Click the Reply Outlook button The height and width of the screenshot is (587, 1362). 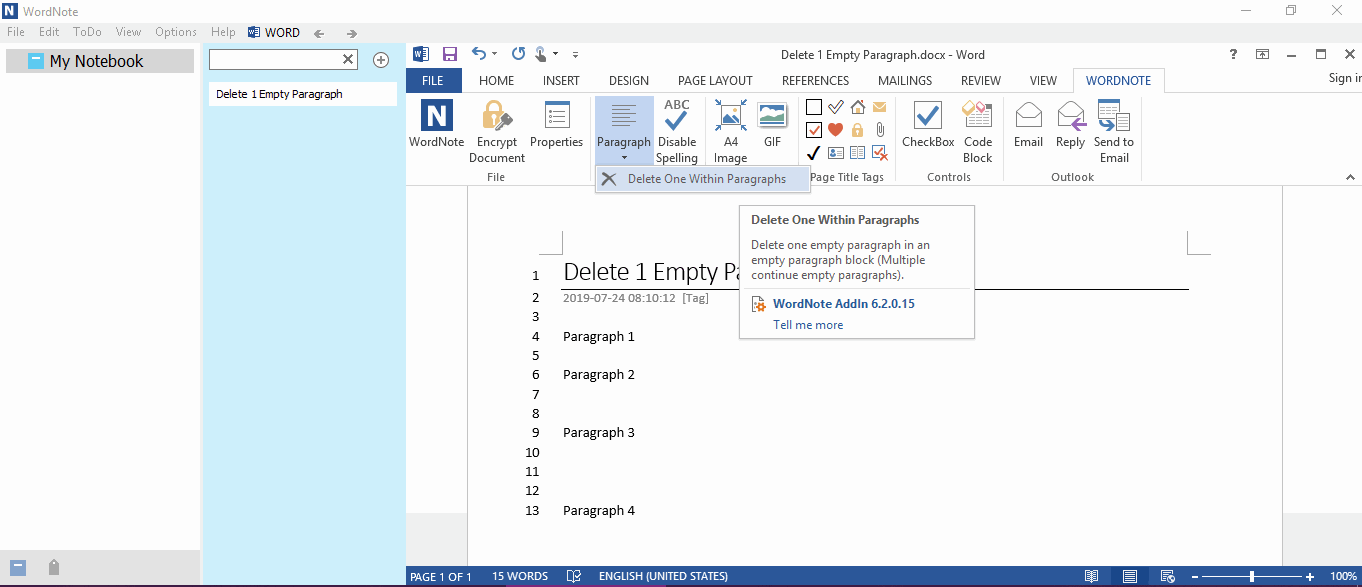[x=1070, y=124]
